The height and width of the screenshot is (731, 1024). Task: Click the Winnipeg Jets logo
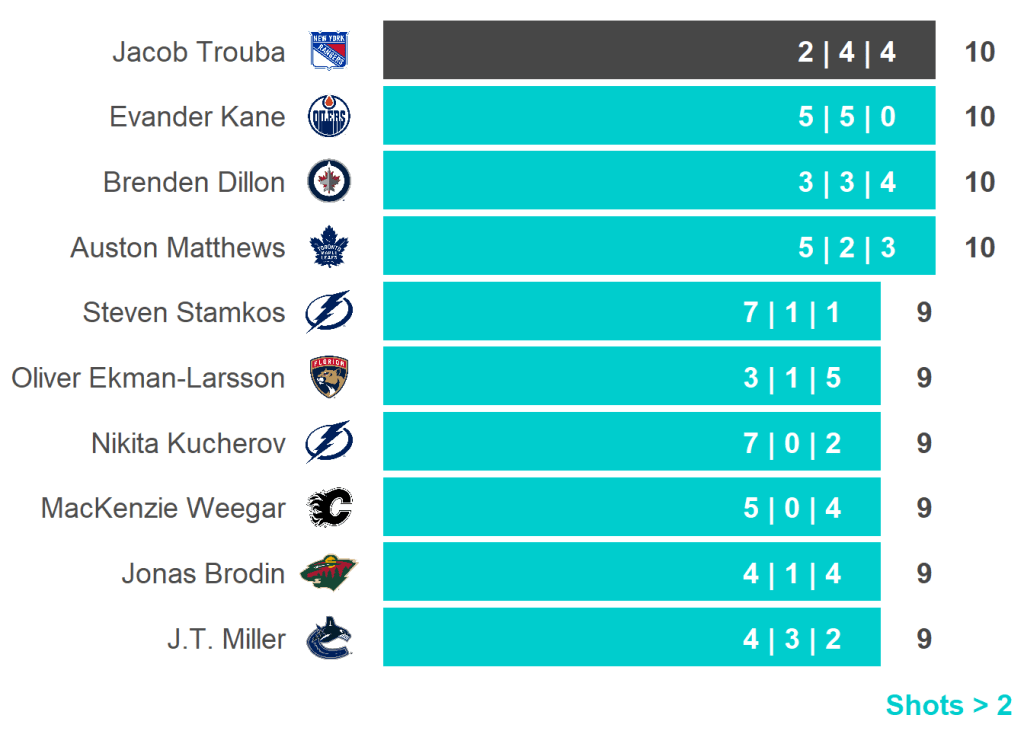click(329, 182)
